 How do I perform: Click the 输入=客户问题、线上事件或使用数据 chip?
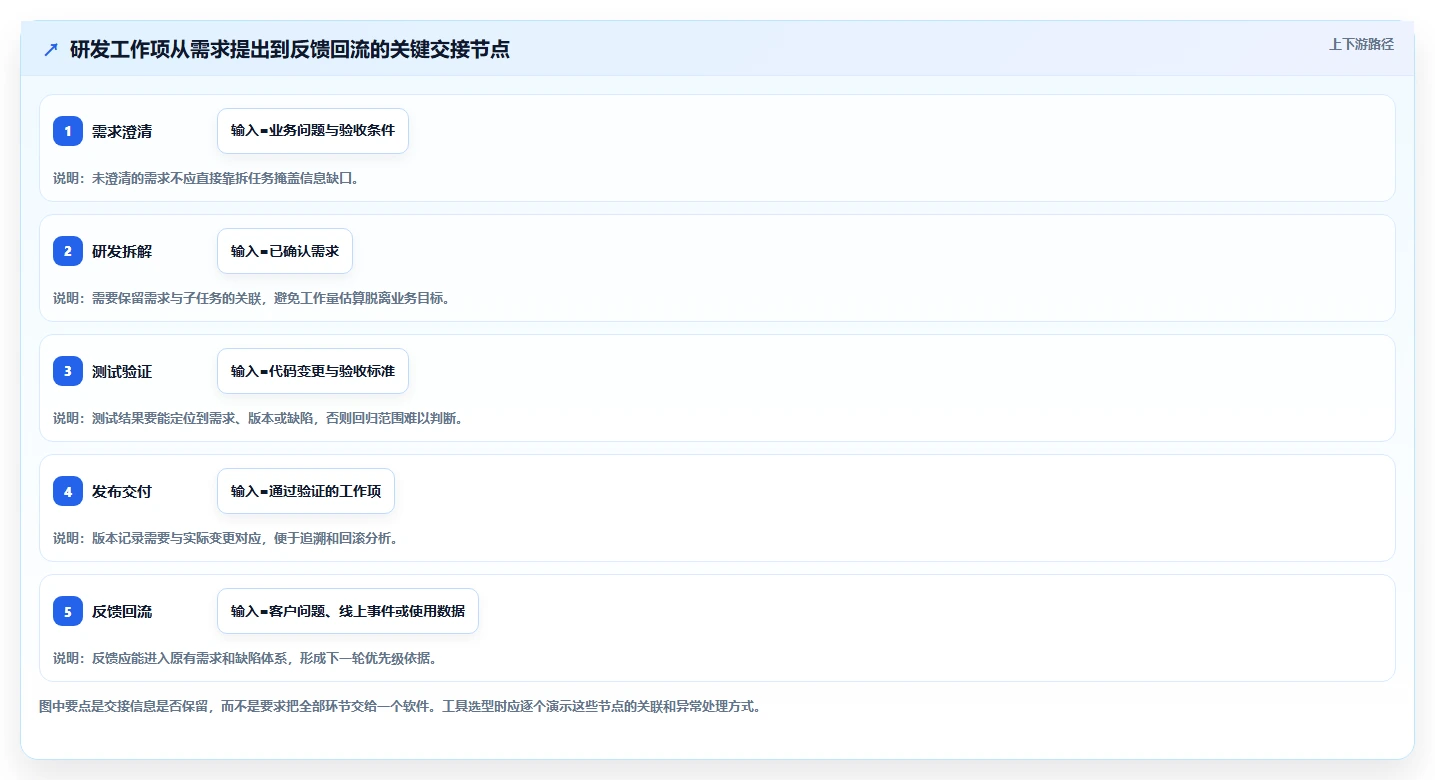(348, 611)
